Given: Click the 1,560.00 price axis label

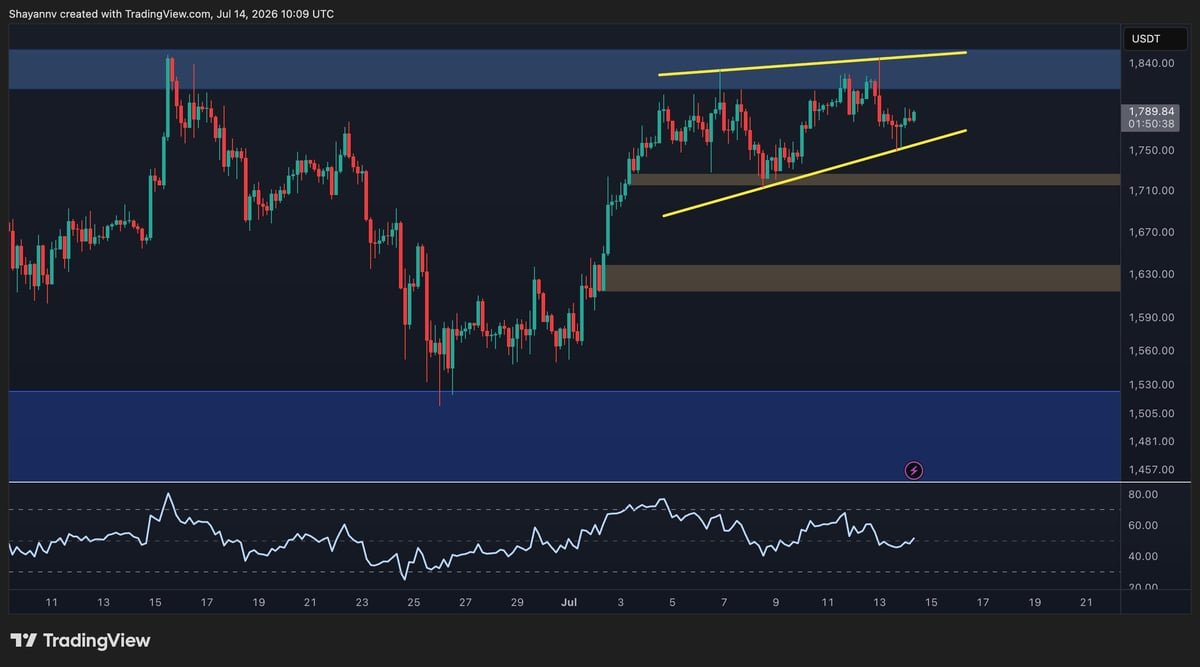Looking at the screenshot, I should click(1151, 351).
